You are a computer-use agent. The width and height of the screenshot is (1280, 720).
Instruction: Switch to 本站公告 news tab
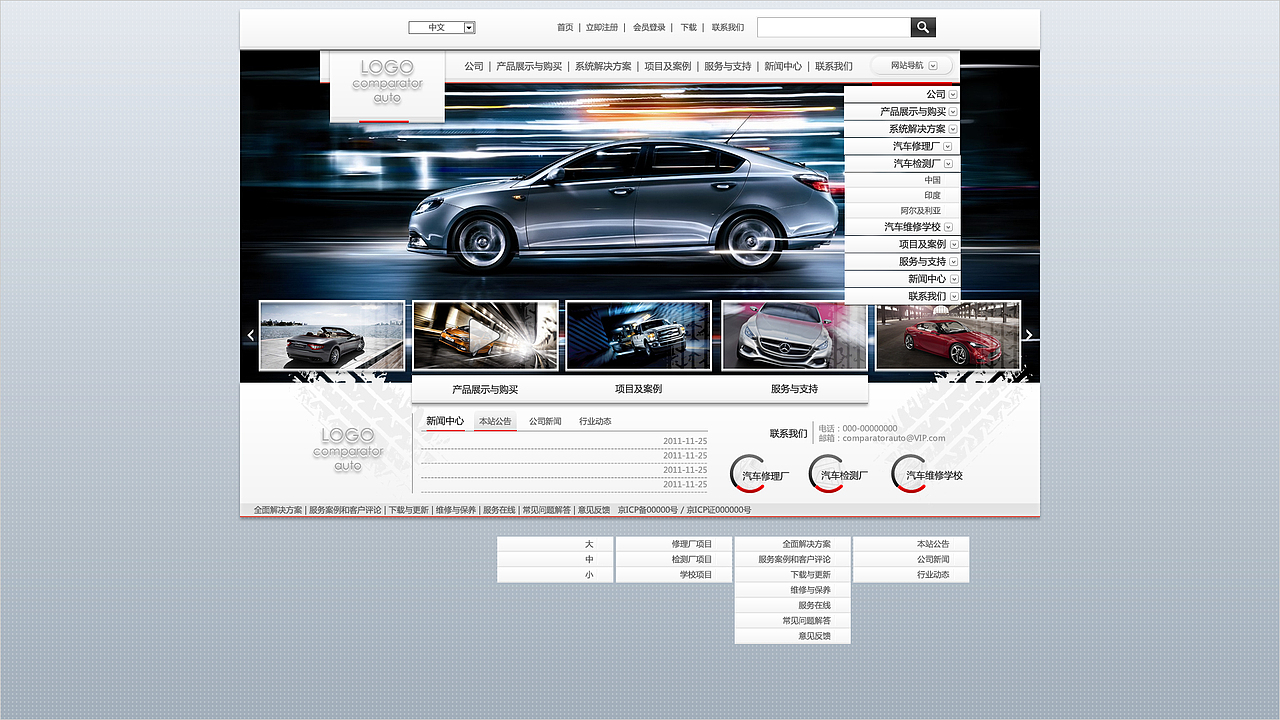(495, 422)
